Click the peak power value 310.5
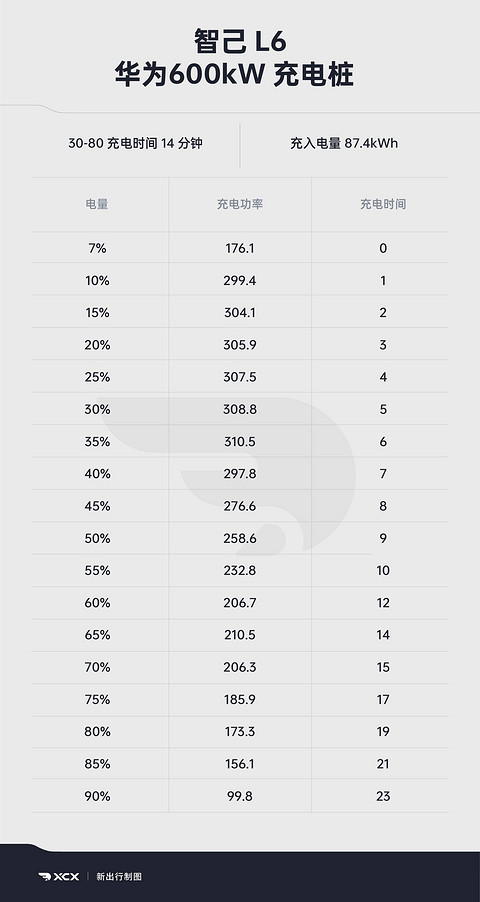 [240, 442]
